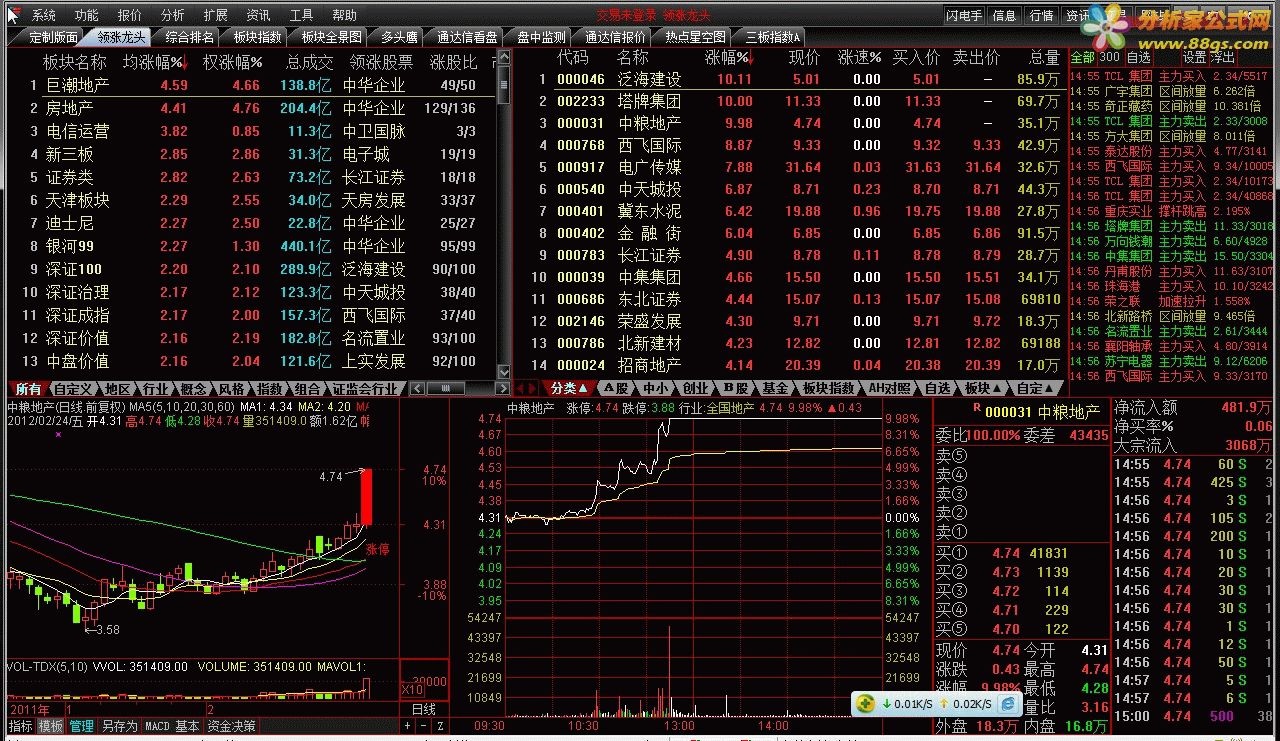The height and width of the screenshot is (741, 1280).
Task: Select sector row 迪士尼
Action: [x=252, y=223]
